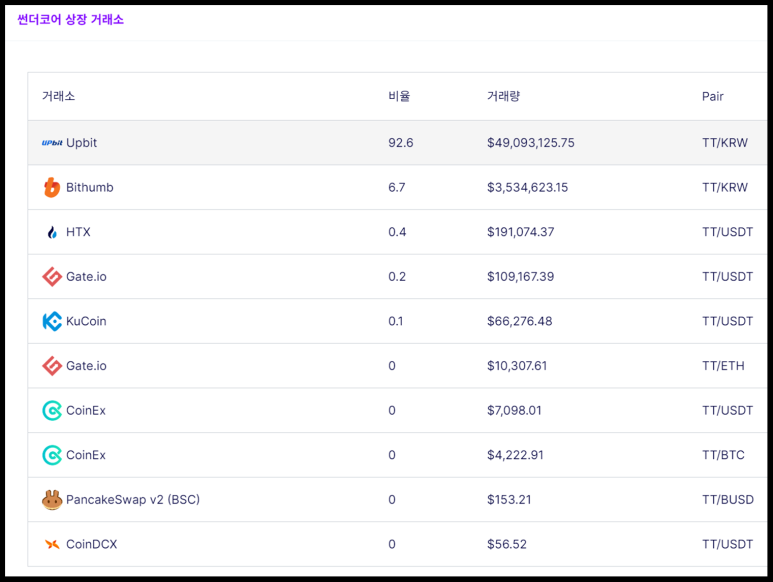Select the $153.21 volume cell
Screen dimensions: 773x582
[x=509, y=500]
